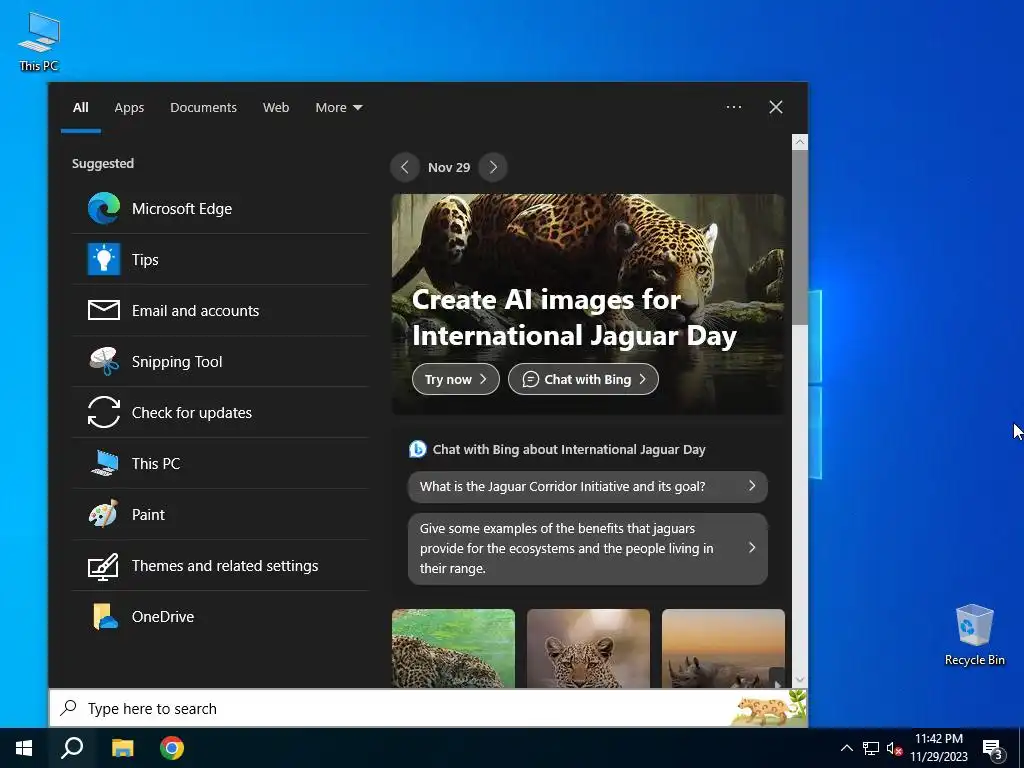Click the Nov 29 date label

pos(449,167)
